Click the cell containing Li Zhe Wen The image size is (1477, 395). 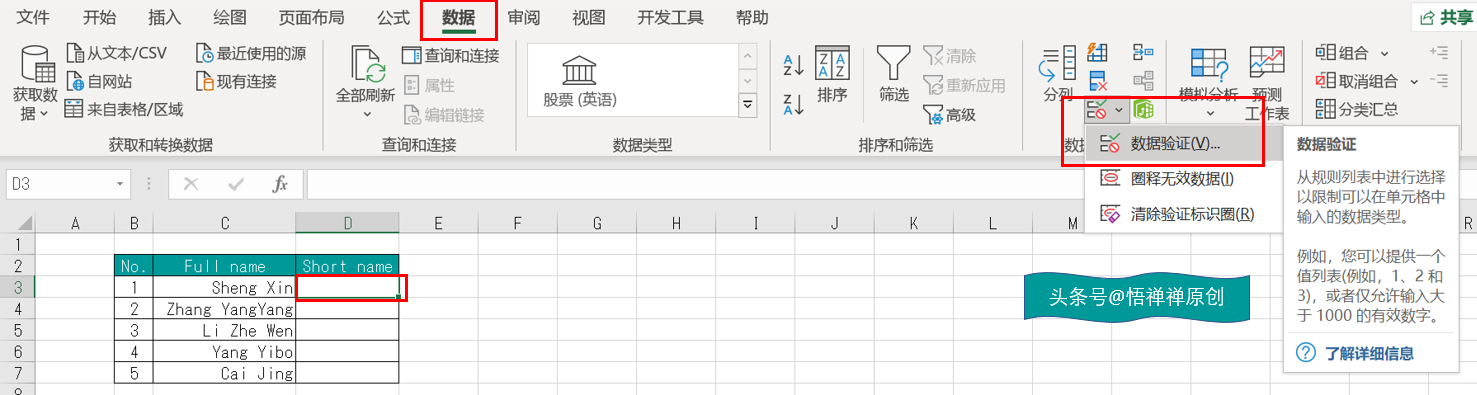(x=225, y=330)
